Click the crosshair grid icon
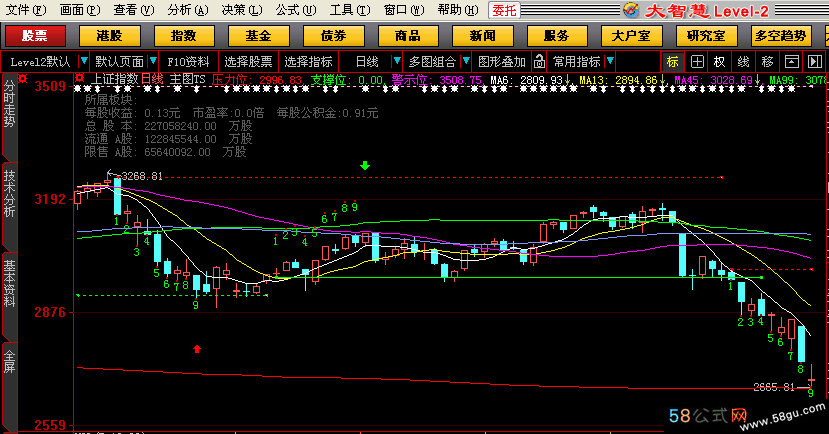 pos(698,61)
